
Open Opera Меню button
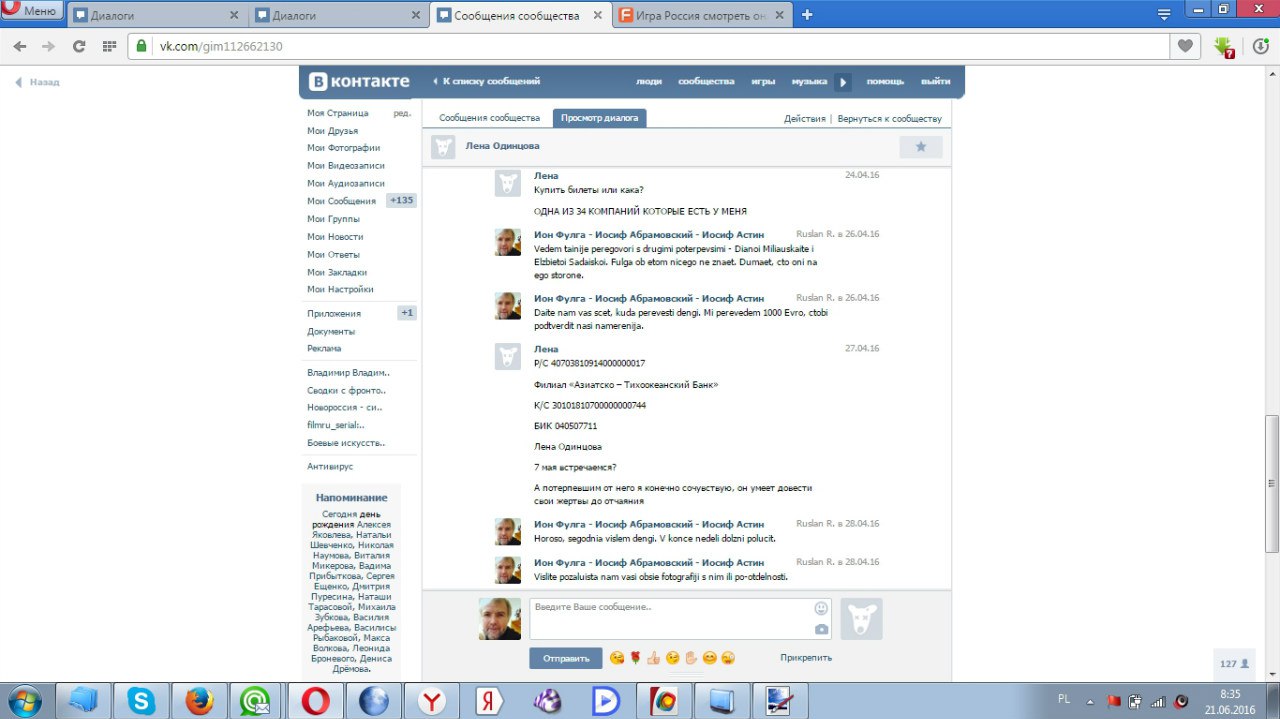click(32, 11)
